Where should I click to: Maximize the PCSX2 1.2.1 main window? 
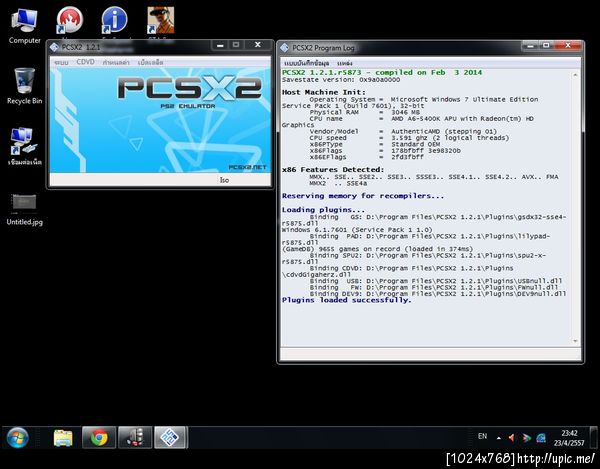(x=236, y=45)
